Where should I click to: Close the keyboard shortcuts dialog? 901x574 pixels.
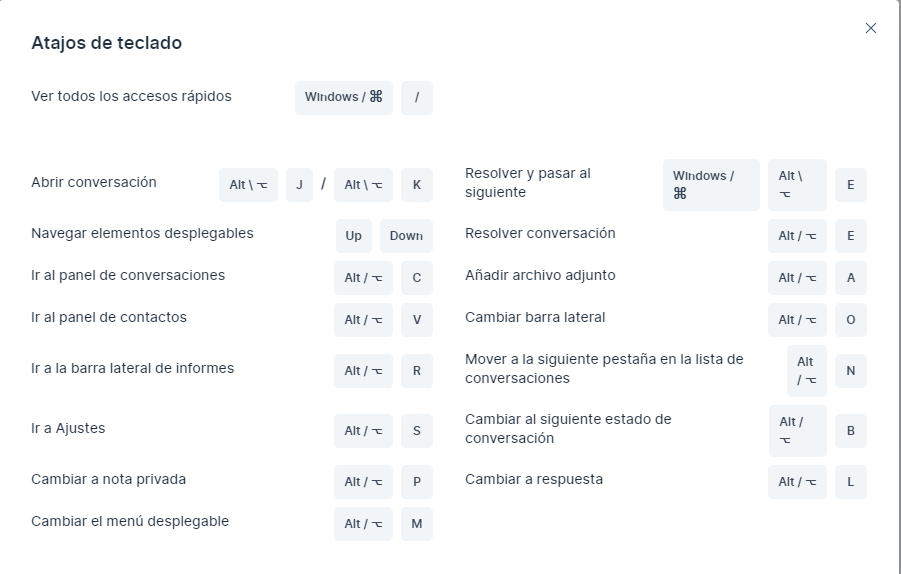870,28
